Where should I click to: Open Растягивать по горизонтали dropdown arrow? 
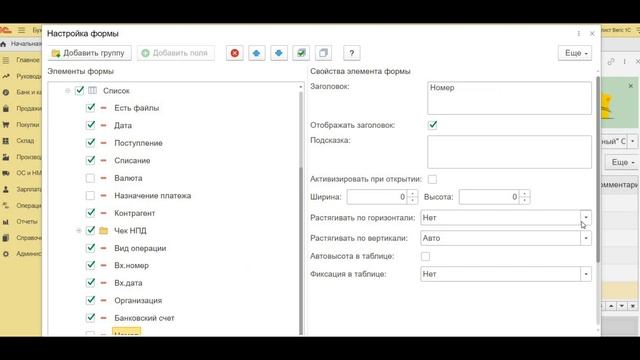586,218
